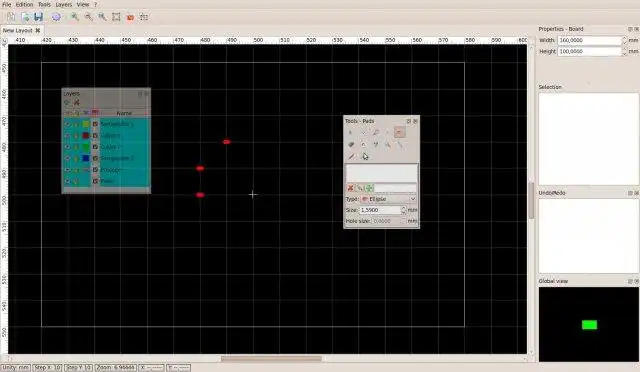Select the New Layout tab
640x372 pixels.
pyautogui.click(x=18, y=31)
